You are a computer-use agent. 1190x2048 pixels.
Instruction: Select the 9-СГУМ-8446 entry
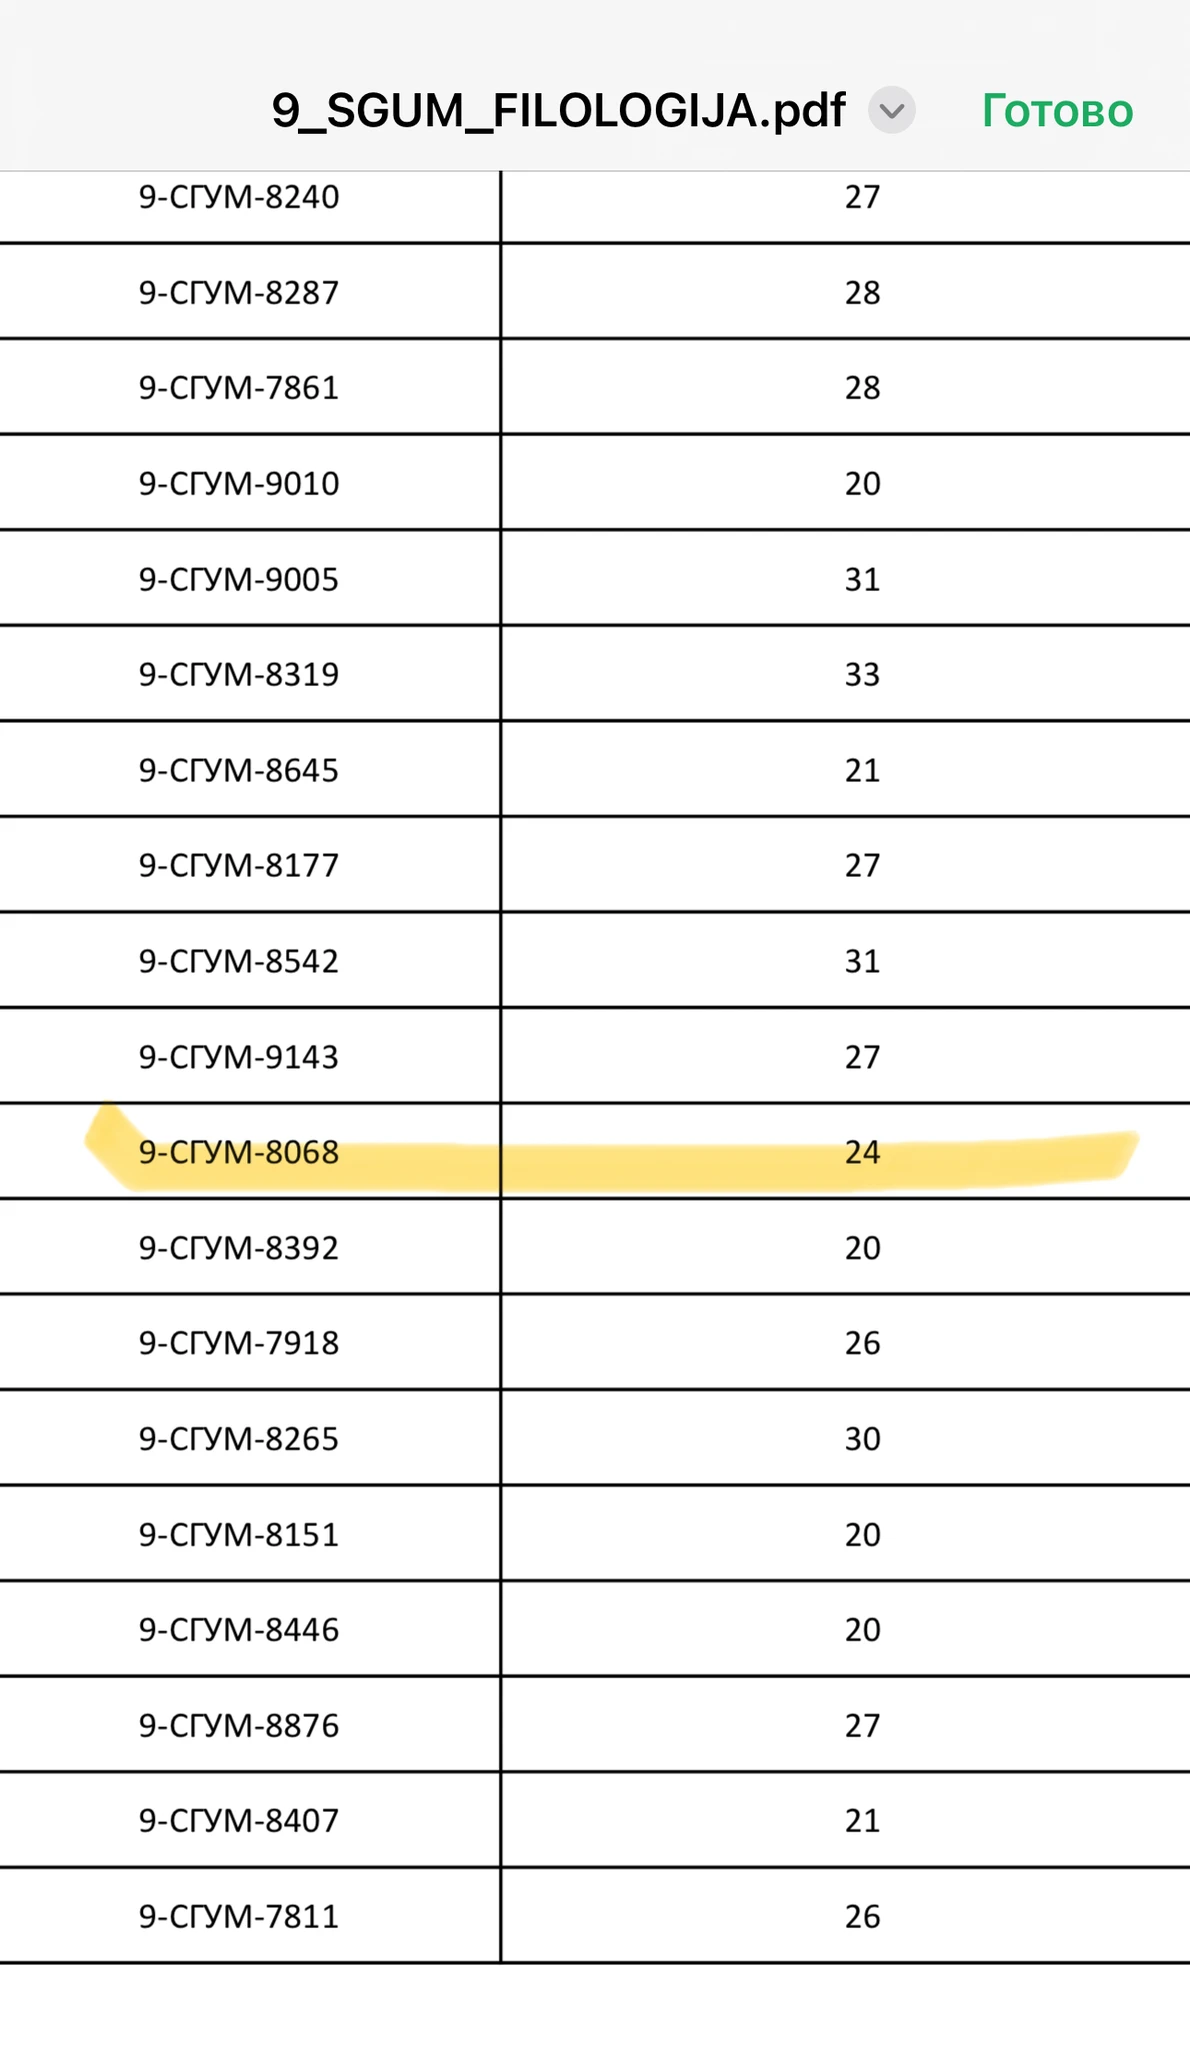(x=239, y=1630)
